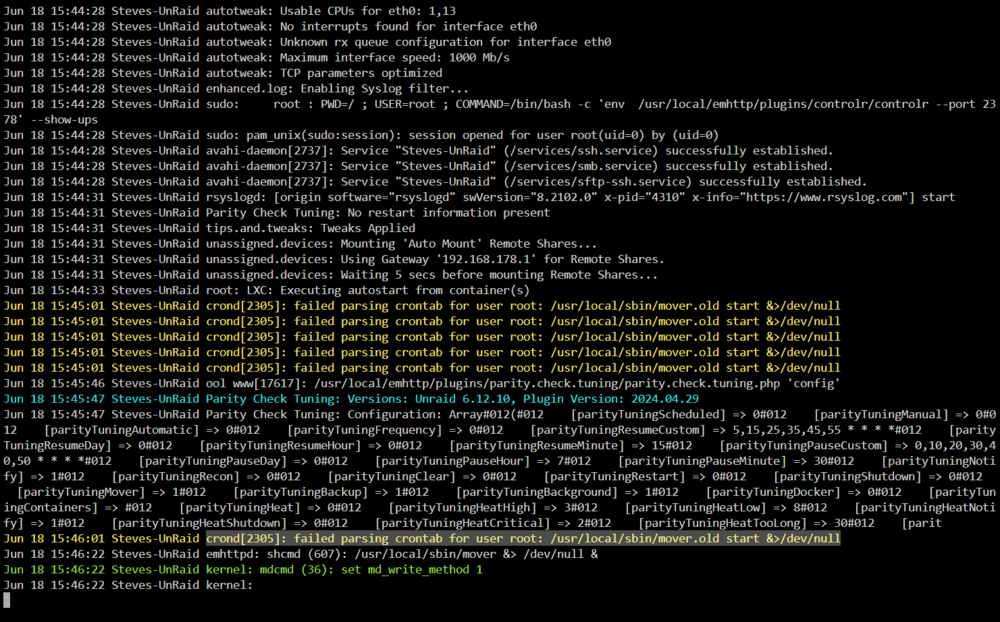Select '[parityTuningManual]' config key
This screenshot has height=622, width=1000.
click(x=881, y=415)
